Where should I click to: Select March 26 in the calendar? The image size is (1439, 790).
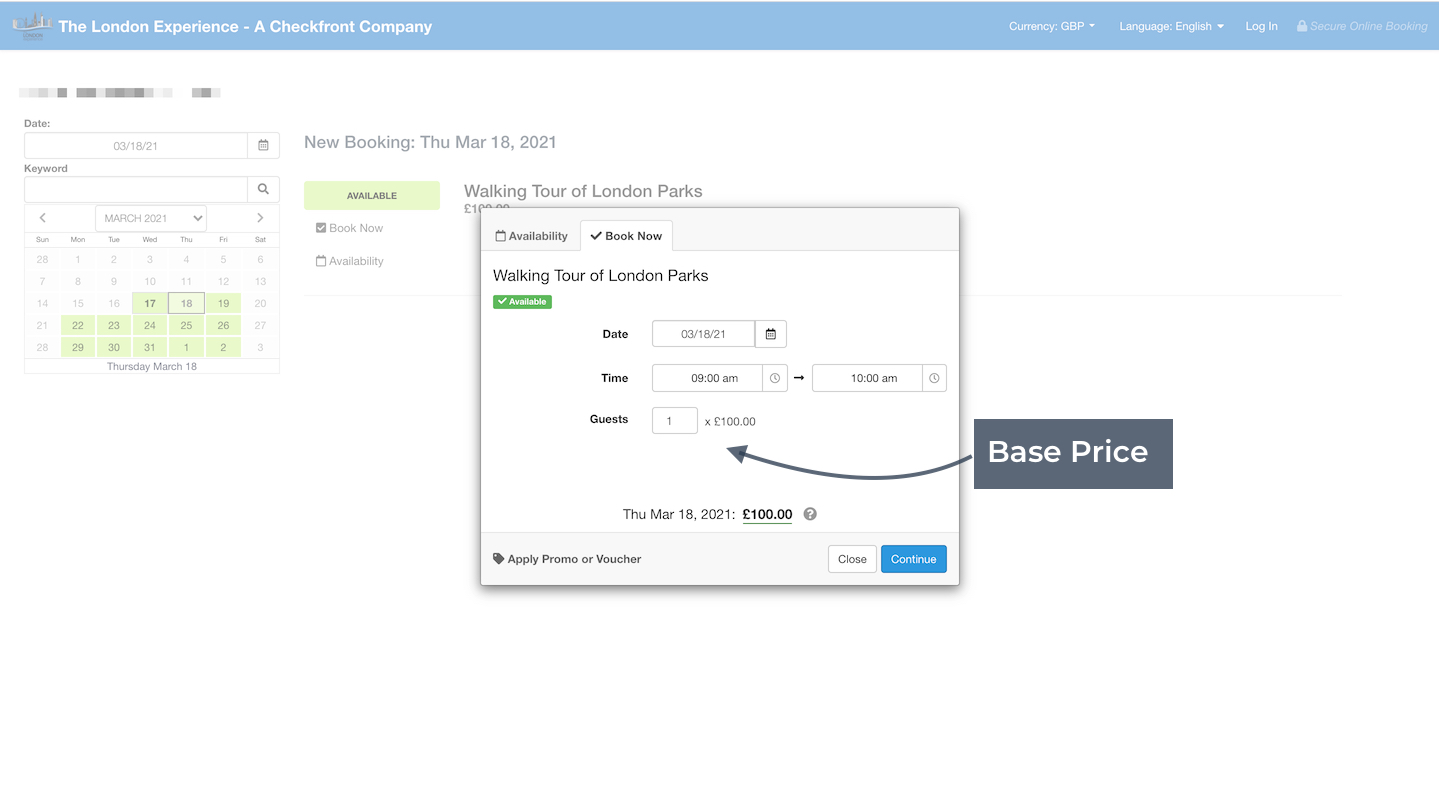point(223,325)
